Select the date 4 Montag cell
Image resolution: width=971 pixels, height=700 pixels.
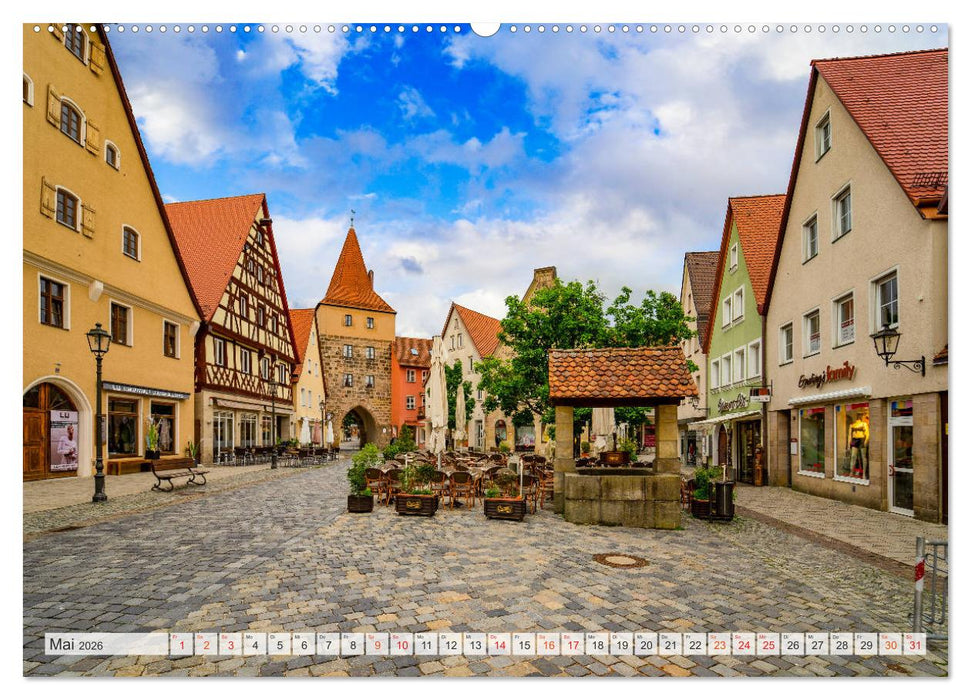[258, 646]
